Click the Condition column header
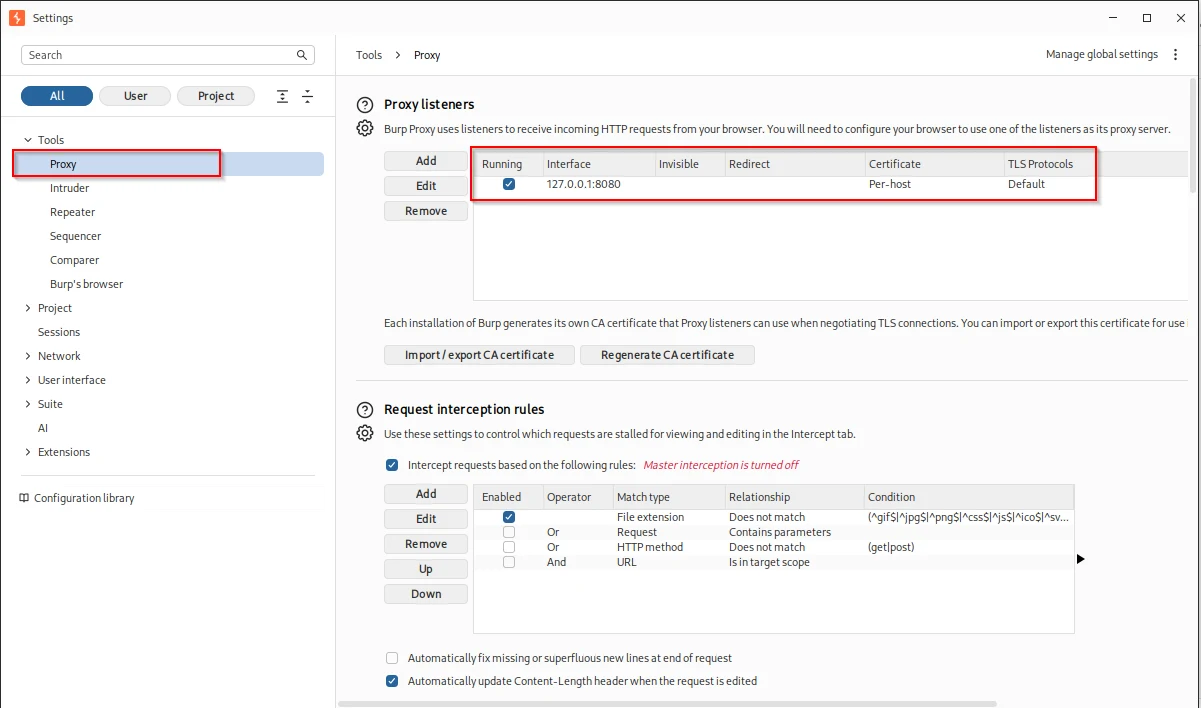Image resolution: width=1201 pixels, height=708 pixels. (x=969, y=497)
